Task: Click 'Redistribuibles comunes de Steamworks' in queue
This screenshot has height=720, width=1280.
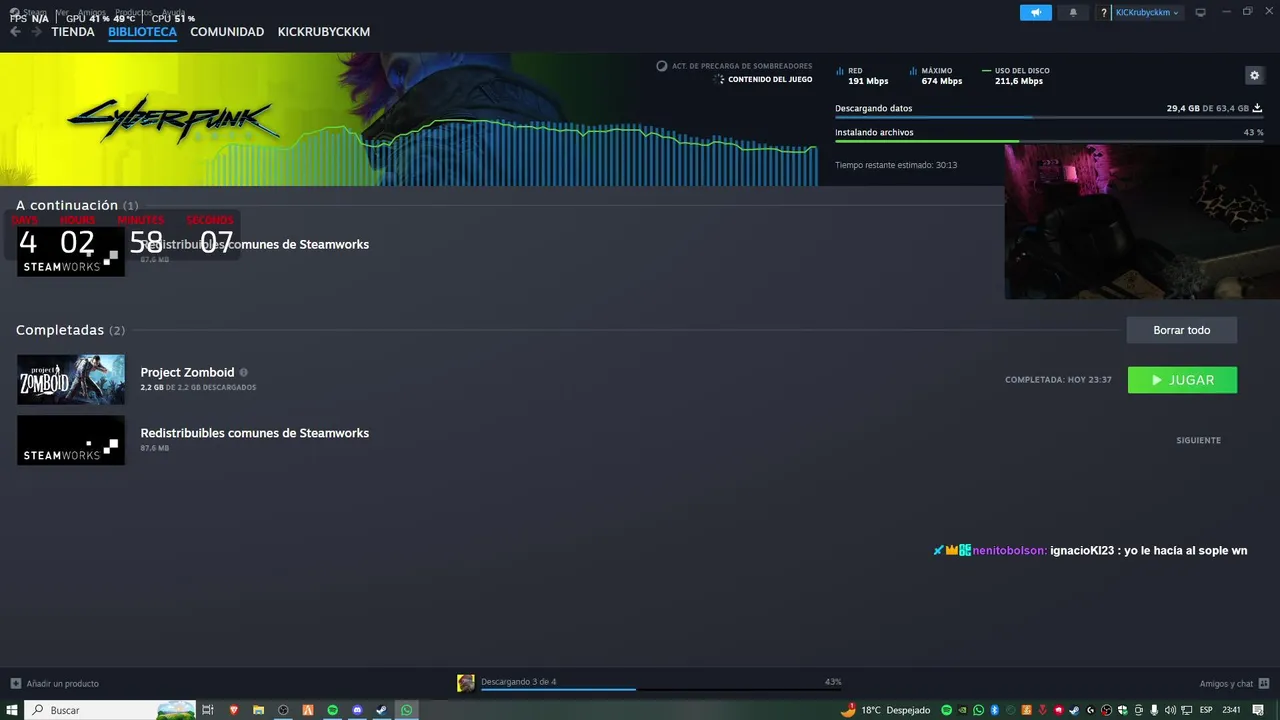Action: [x=255, y=244]
